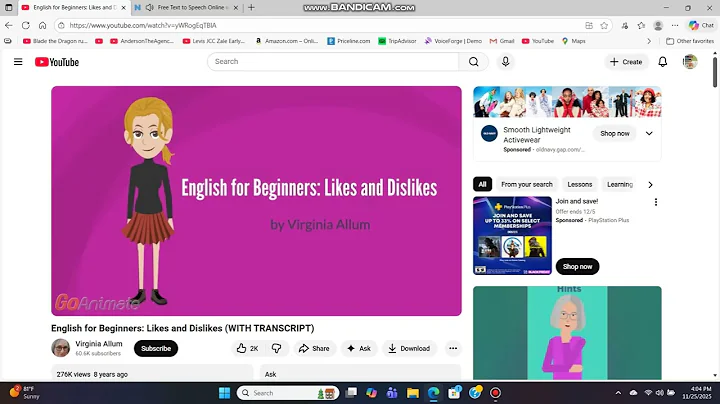This screenshot has height=404, width=720.
Task: Open a new browser tab
Action: click(x=251, y=7)
